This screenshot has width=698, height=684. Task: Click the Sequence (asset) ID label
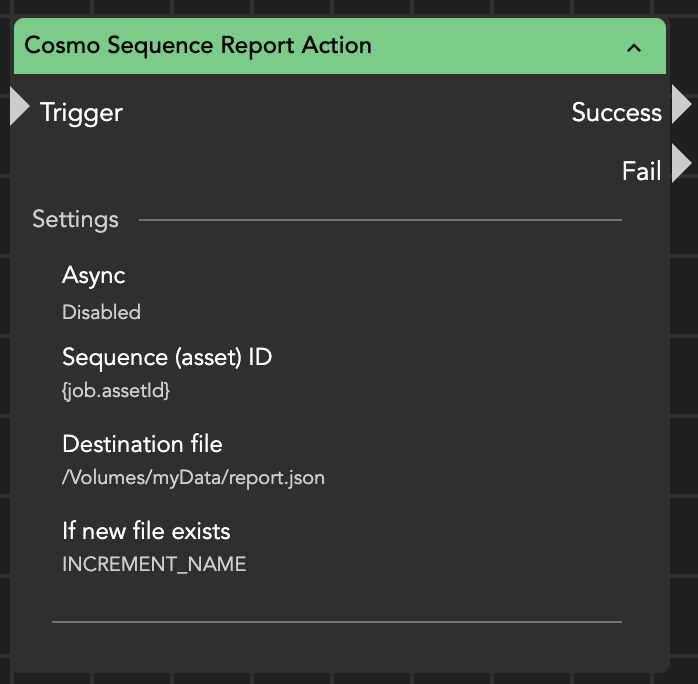(167, 357)
